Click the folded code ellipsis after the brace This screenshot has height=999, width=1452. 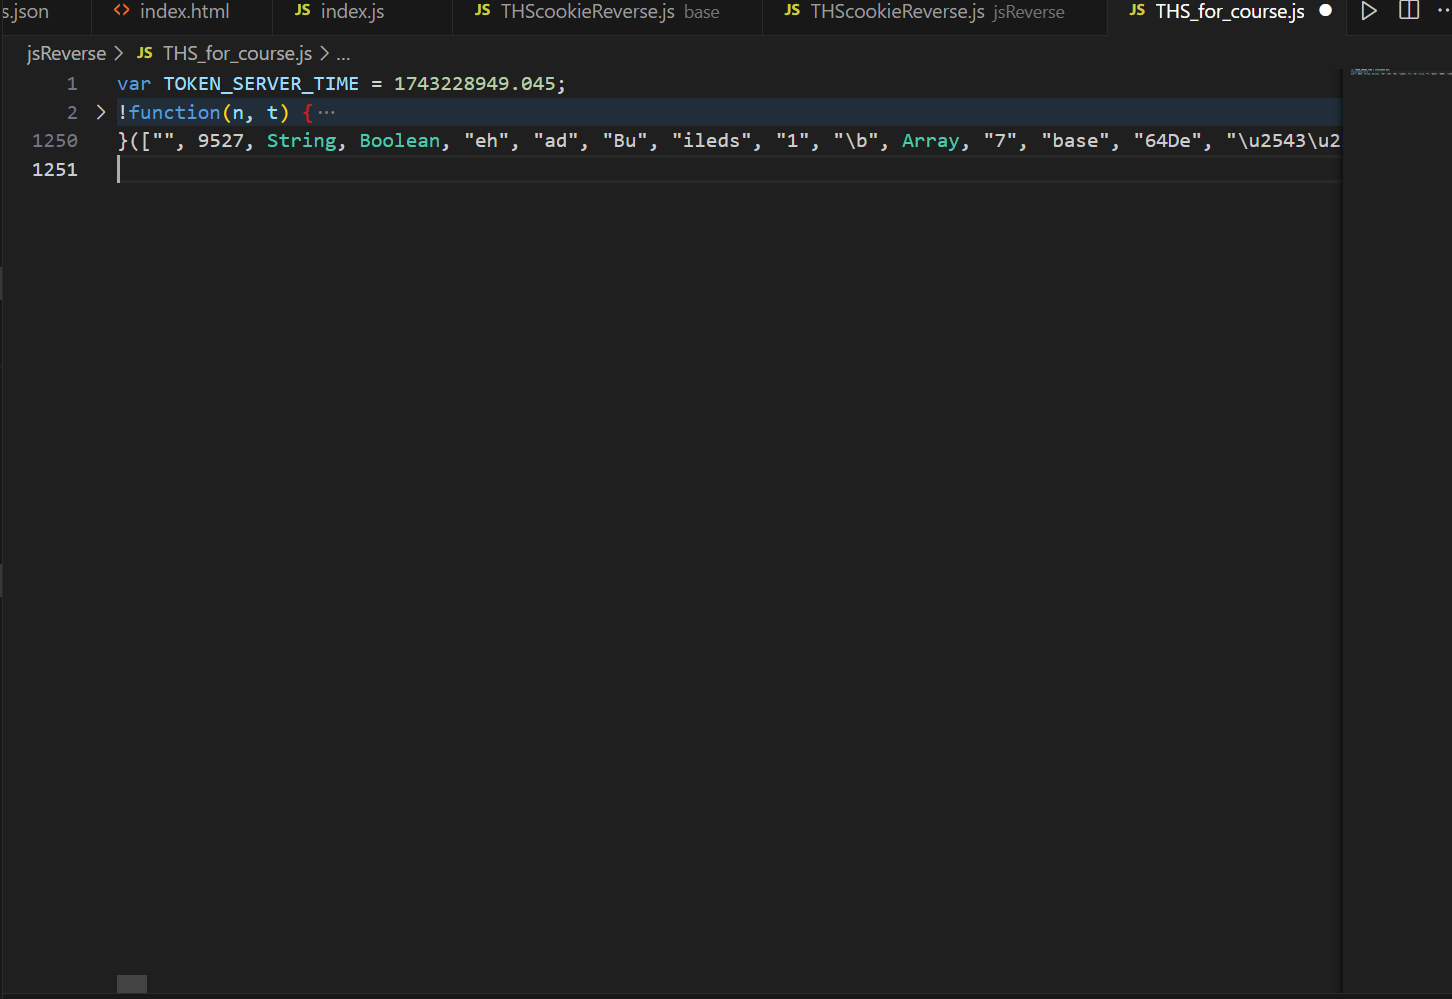tap(327, 113)
